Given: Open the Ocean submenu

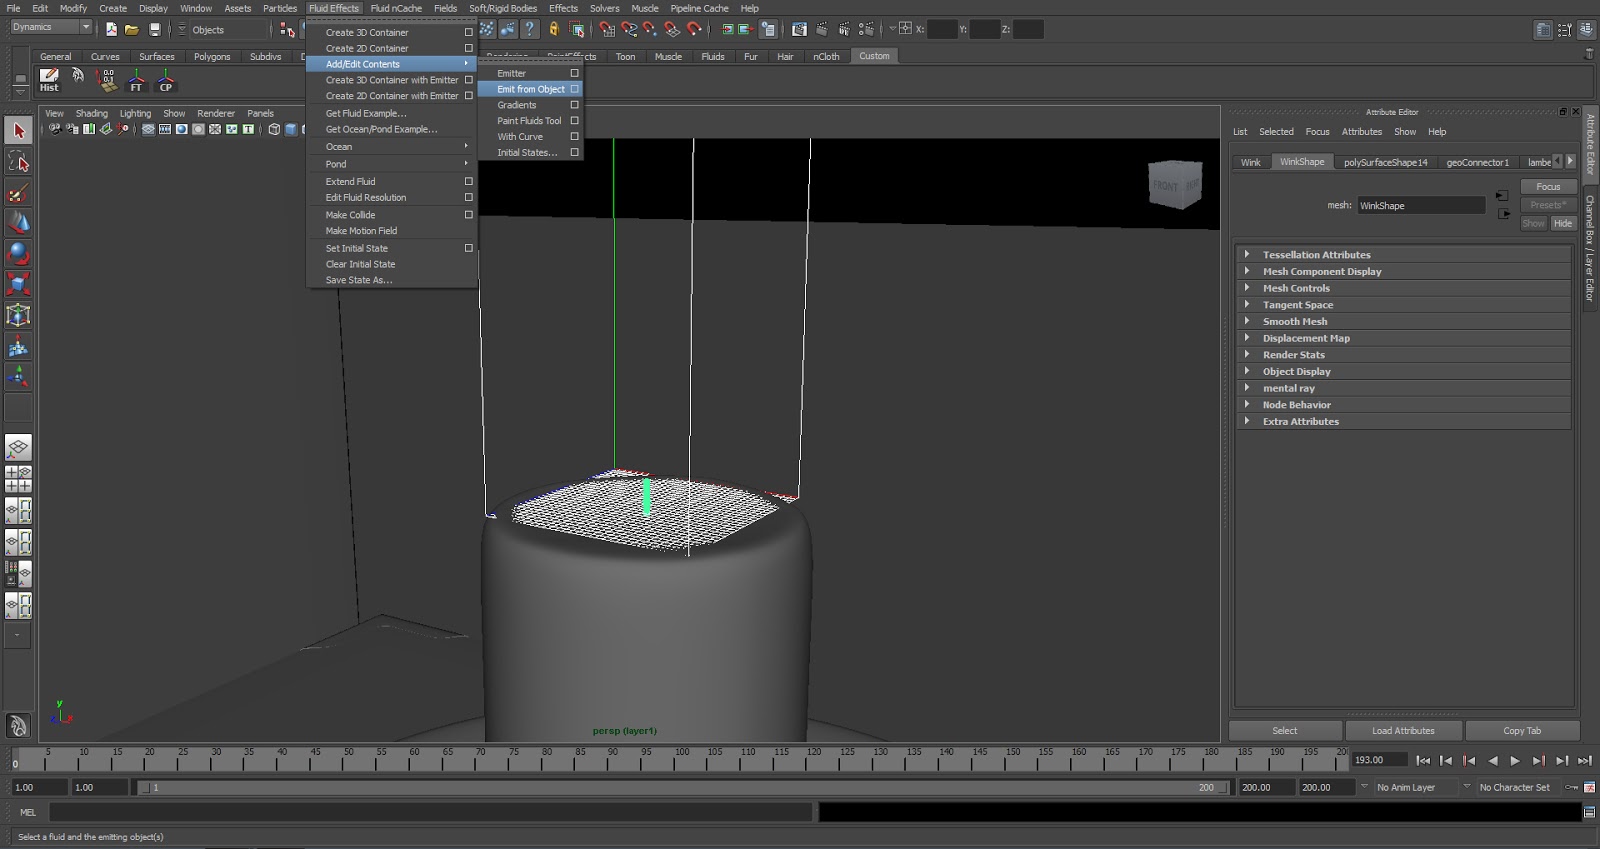Looking at the screenshot, I should click(x=391, y=146).
